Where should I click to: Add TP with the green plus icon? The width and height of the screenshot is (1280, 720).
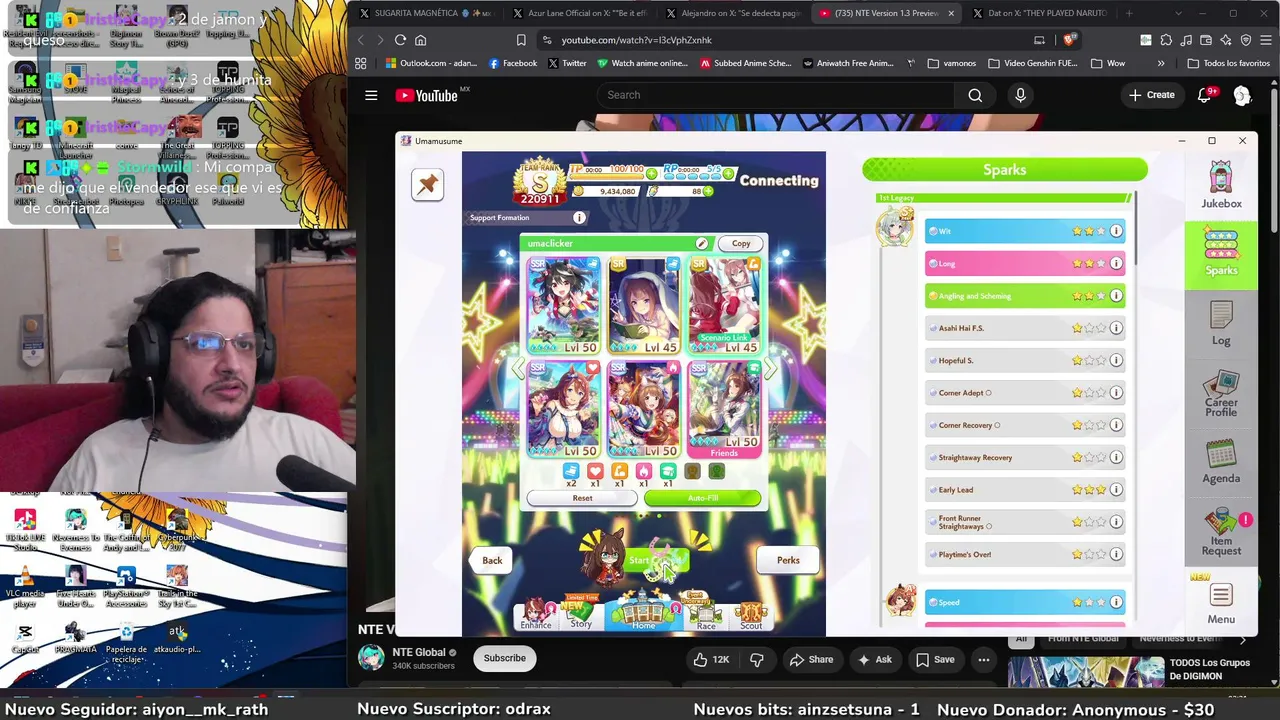tap(652, 173)
